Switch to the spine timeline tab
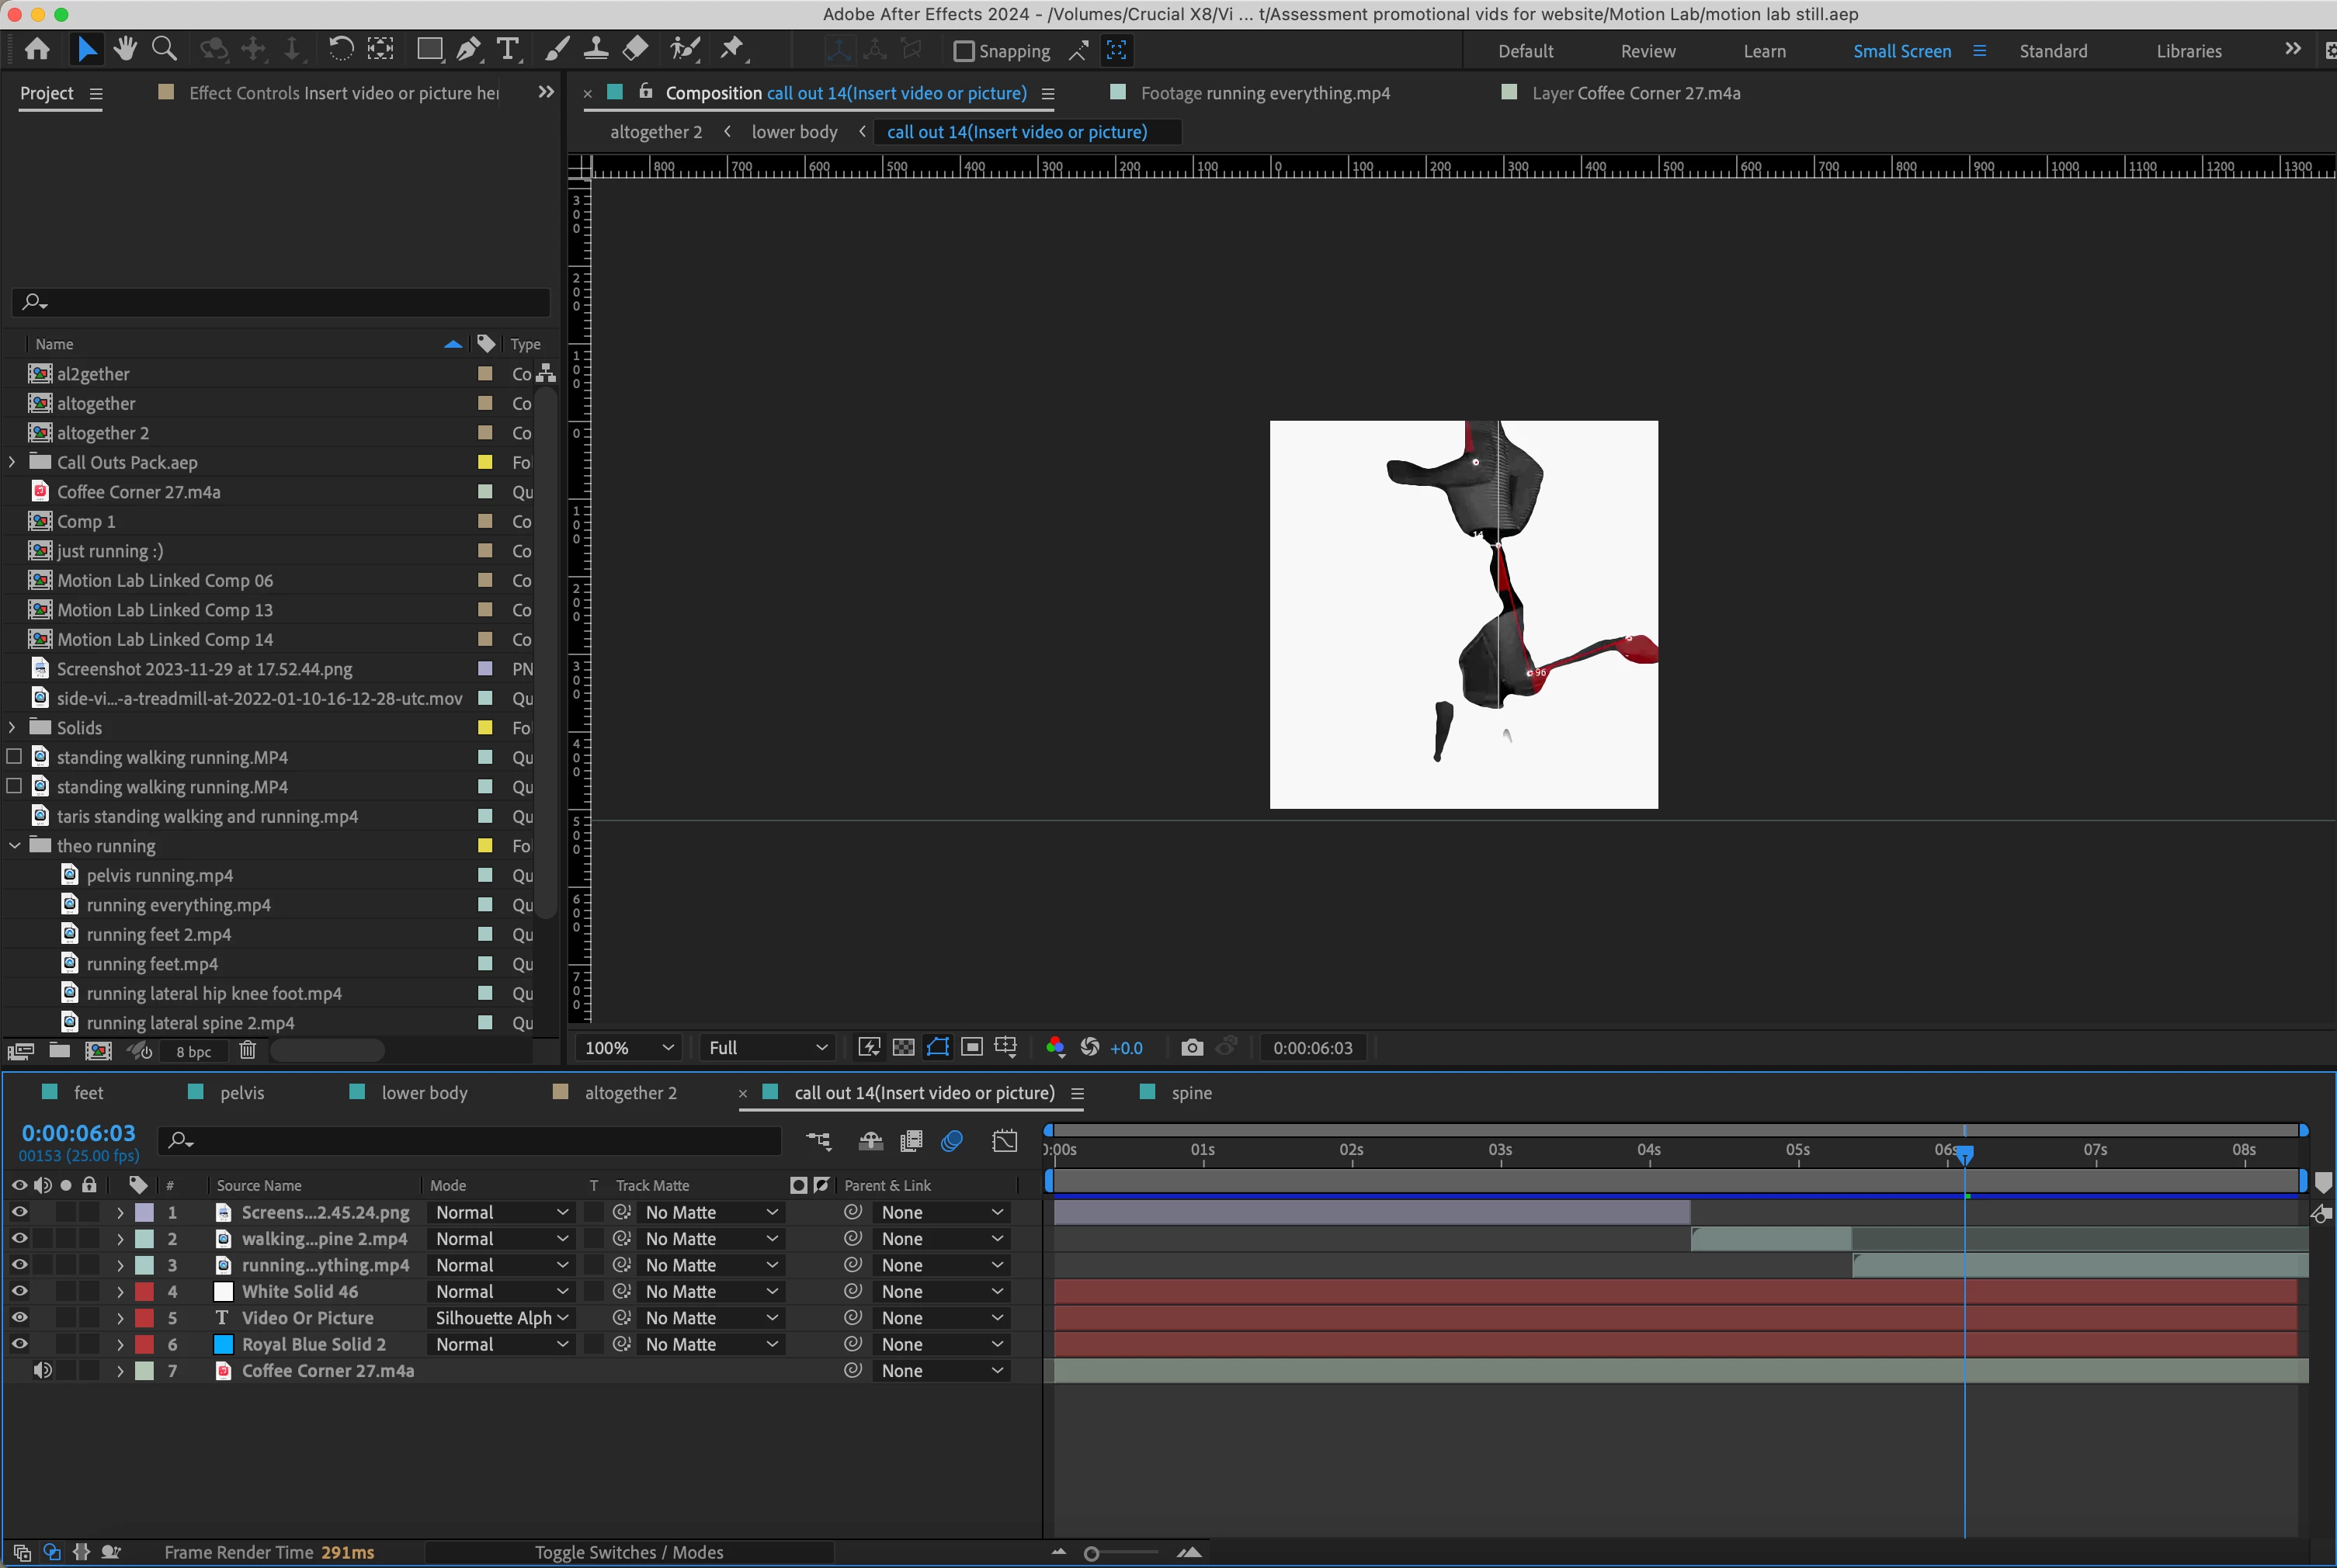 [x=1191, y=1093]
